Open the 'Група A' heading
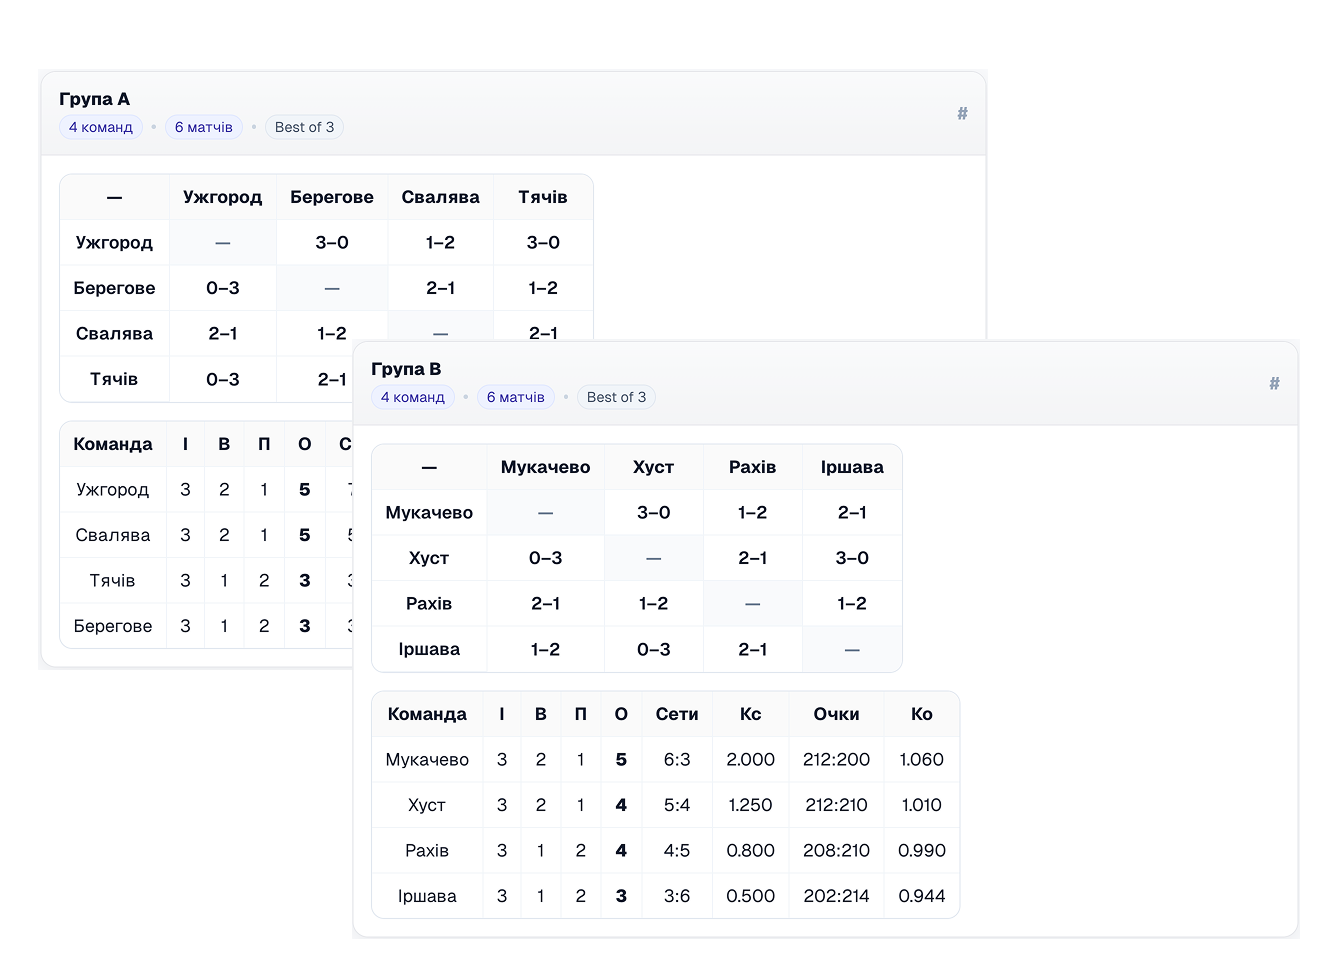This screenshot has width=1328, height=964. pyautogui.click(x=94, y=99)
